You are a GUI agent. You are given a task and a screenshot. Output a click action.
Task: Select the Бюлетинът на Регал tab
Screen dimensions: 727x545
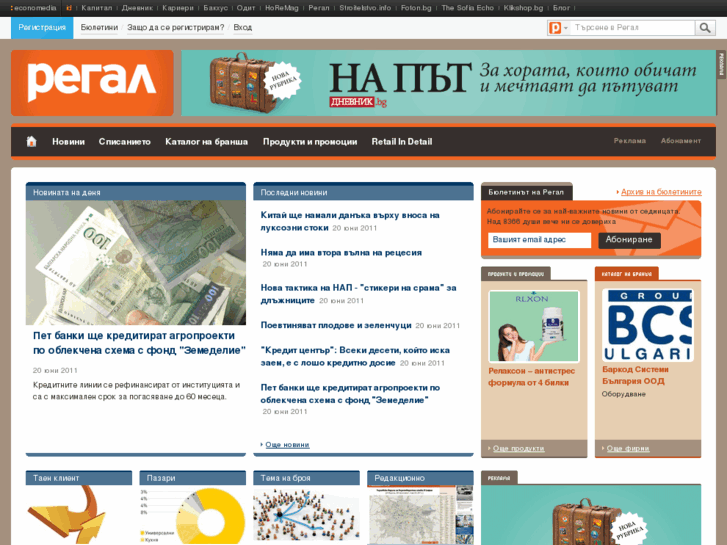[526, 192]
